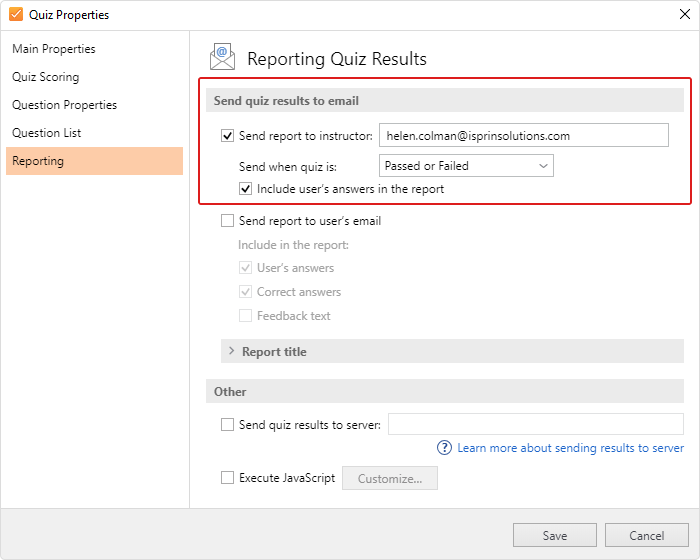The width and height of the screenshot is (700, 560).
Task: Open Question Properties section
Action: [64, 105]
